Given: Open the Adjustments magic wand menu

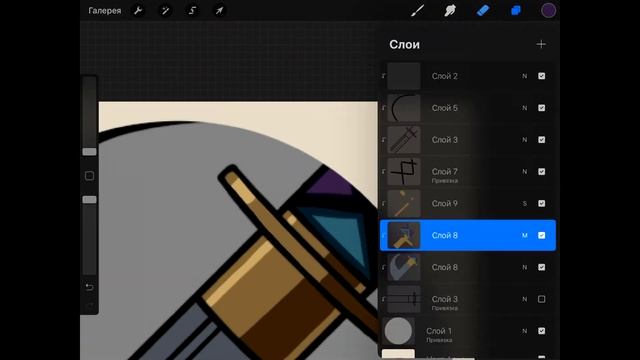Looking at the screenshot, I should pyautogui.click(x=165, y=11).
